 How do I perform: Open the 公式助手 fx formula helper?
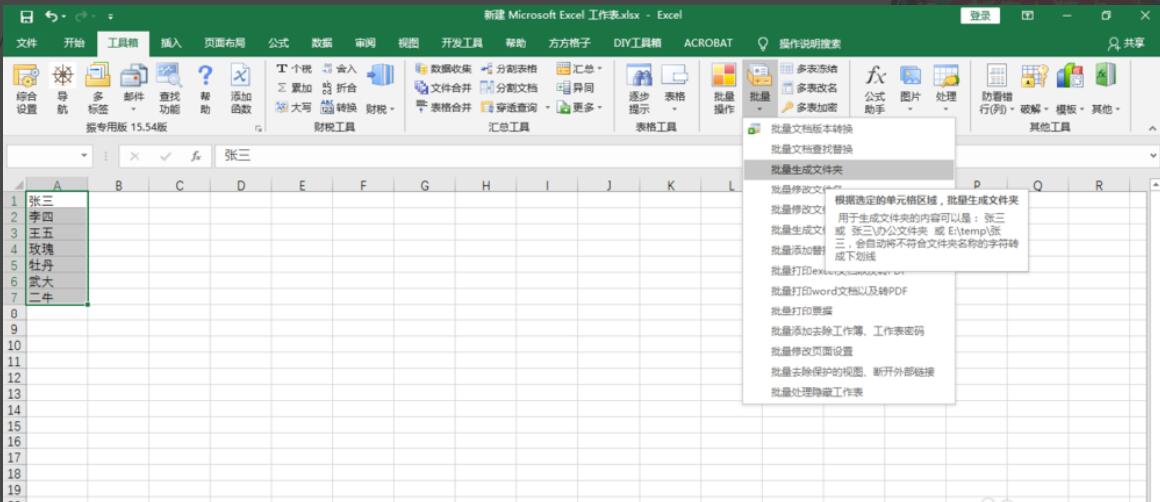[875, 89]
